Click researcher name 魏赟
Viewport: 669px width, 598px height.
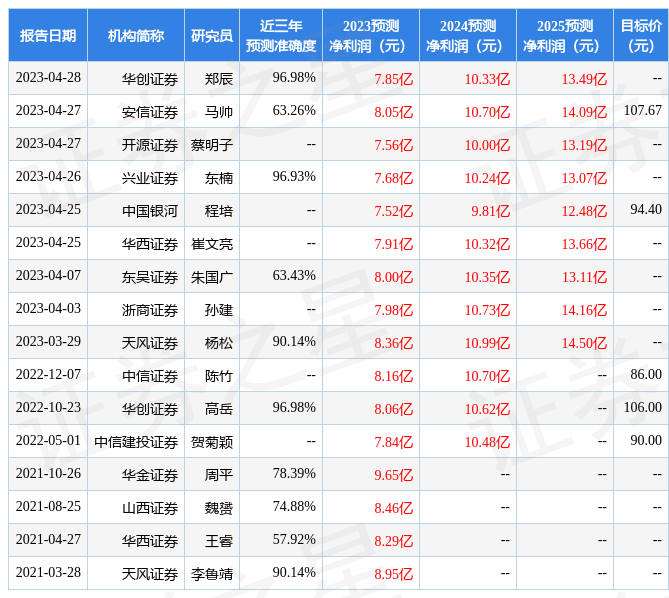[218, 508]
